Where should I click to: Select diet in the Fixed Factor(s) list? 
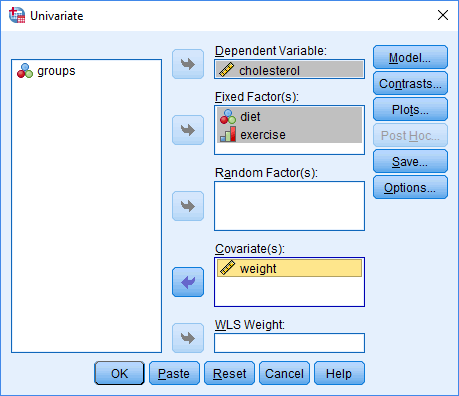coord(289,116)
